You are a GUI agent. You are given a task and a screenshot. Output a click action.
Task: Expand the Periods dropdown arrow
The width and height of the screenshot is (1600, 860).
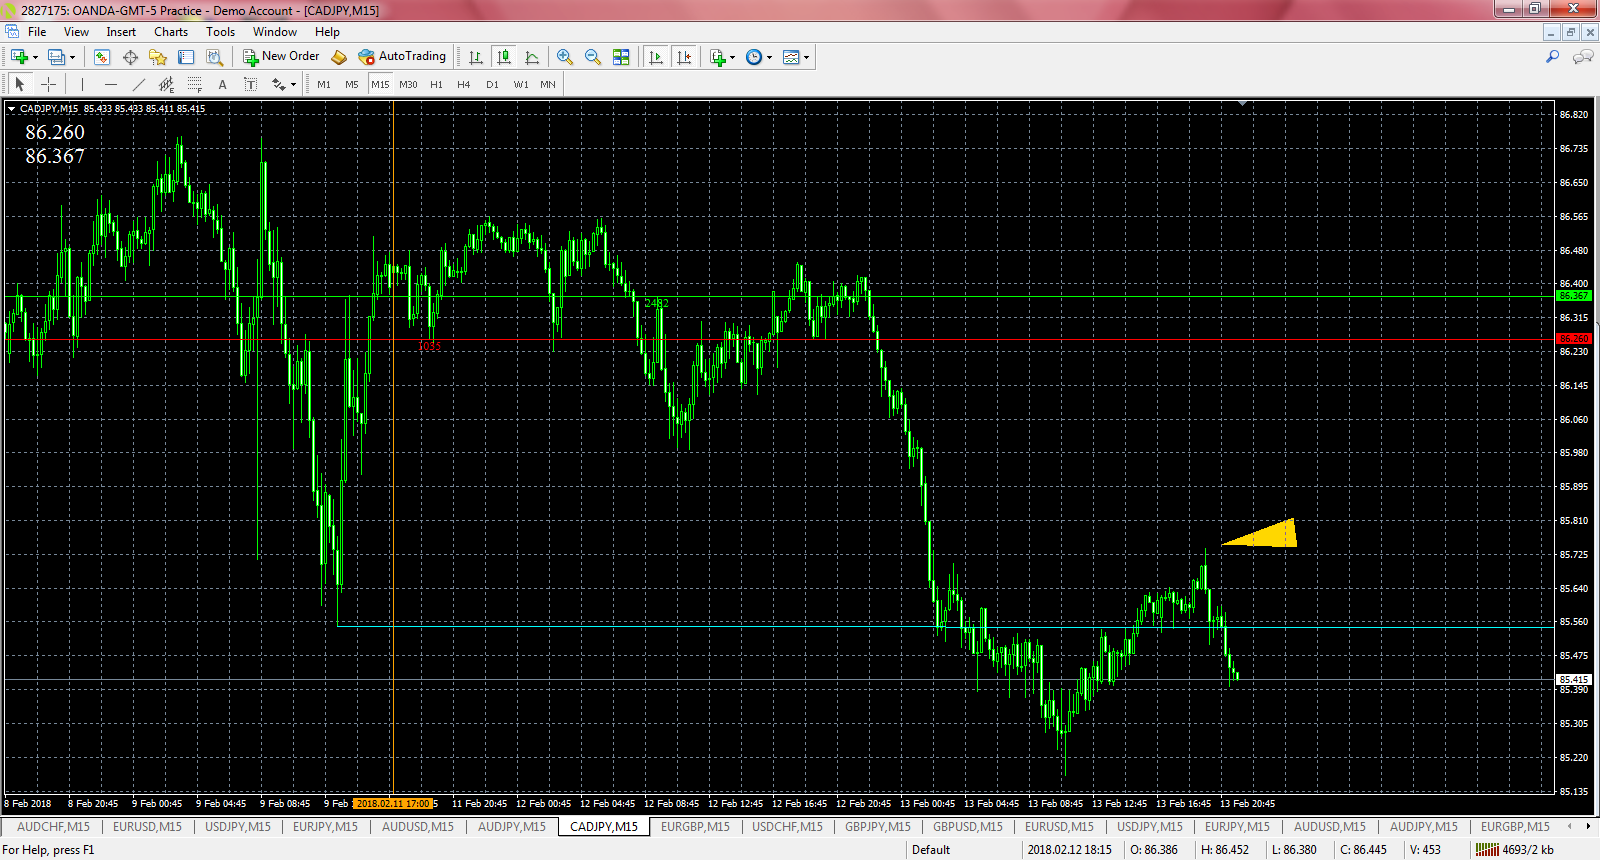click(769, 57)
